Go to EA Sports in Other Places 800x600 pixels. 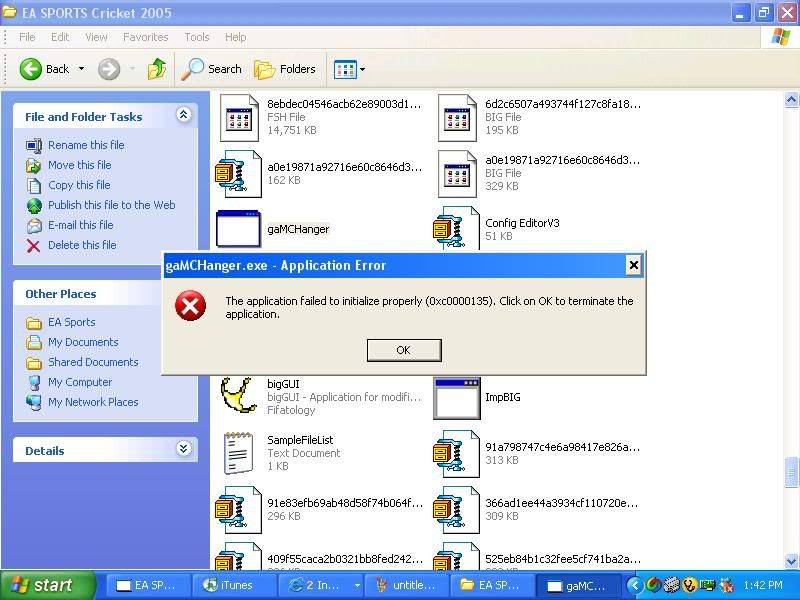coord(71,322)
